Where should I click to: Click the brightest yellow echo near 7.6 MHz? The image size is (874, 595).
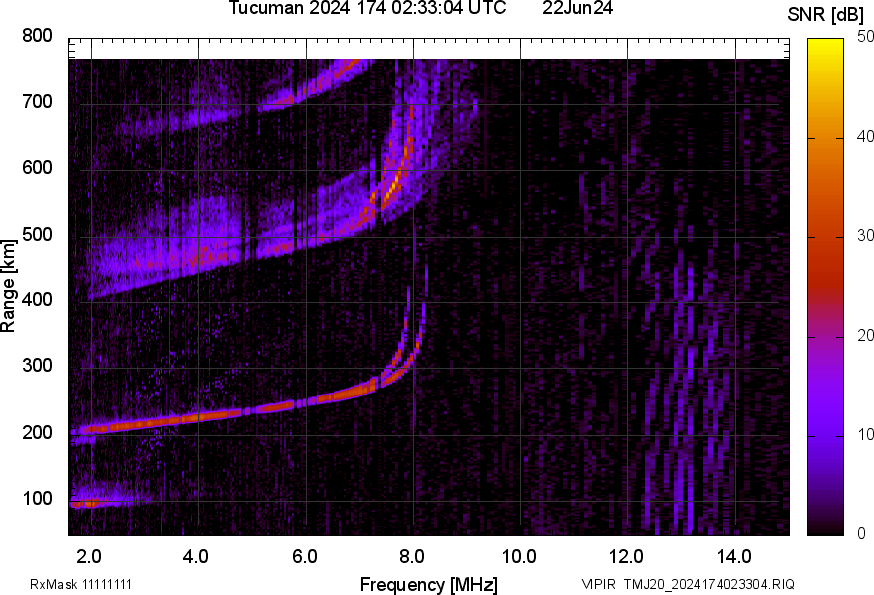tap(392, 187)
